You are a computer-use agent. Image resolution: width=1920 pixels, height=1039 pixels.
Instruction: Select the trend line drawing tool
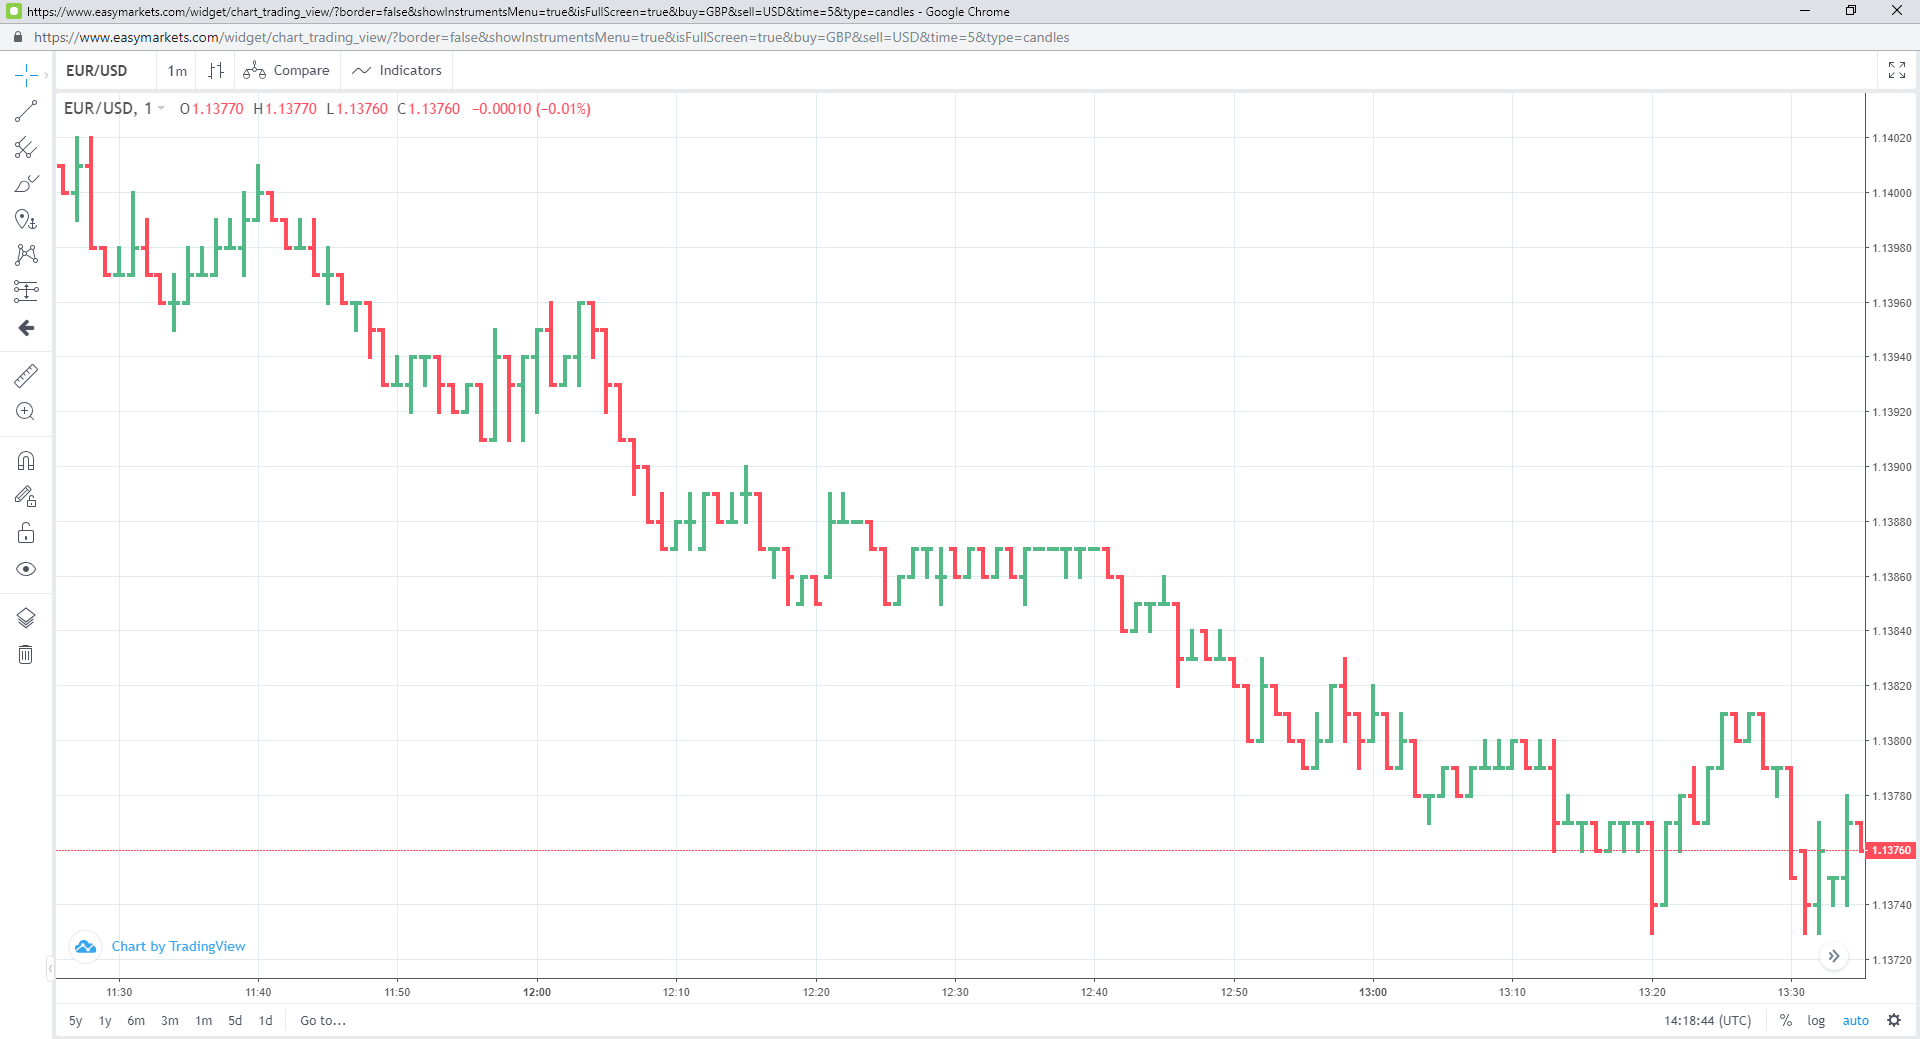[x=26, y=111]
